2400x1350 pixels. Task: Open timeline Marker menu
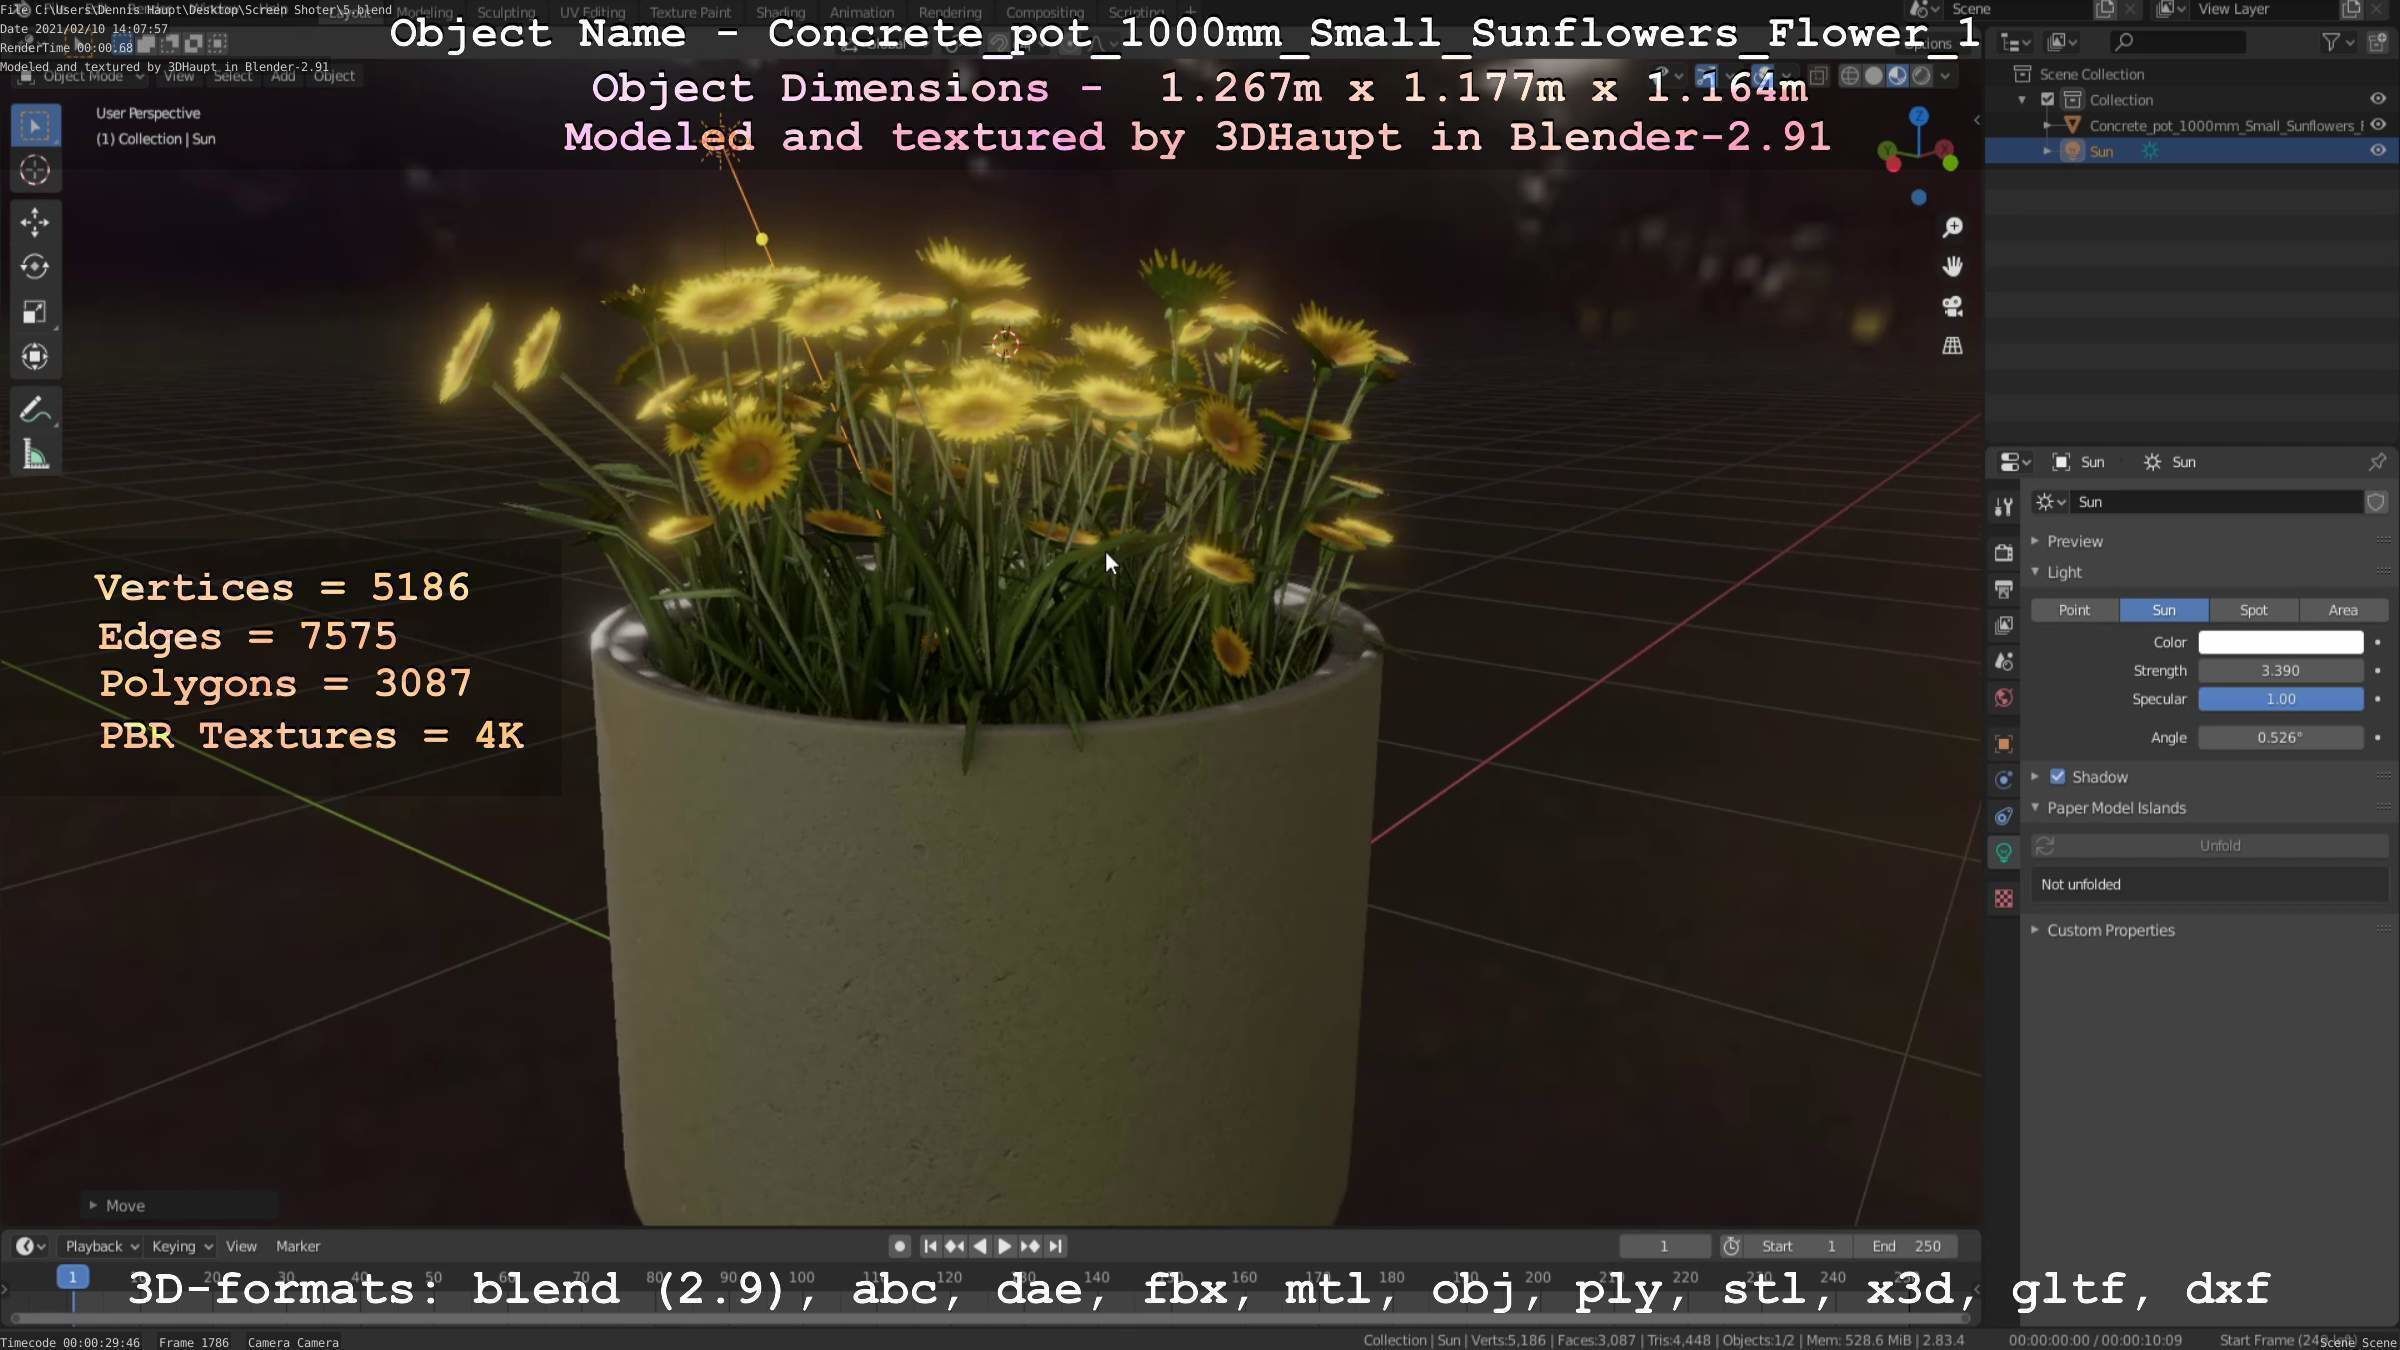[298, 1246]
